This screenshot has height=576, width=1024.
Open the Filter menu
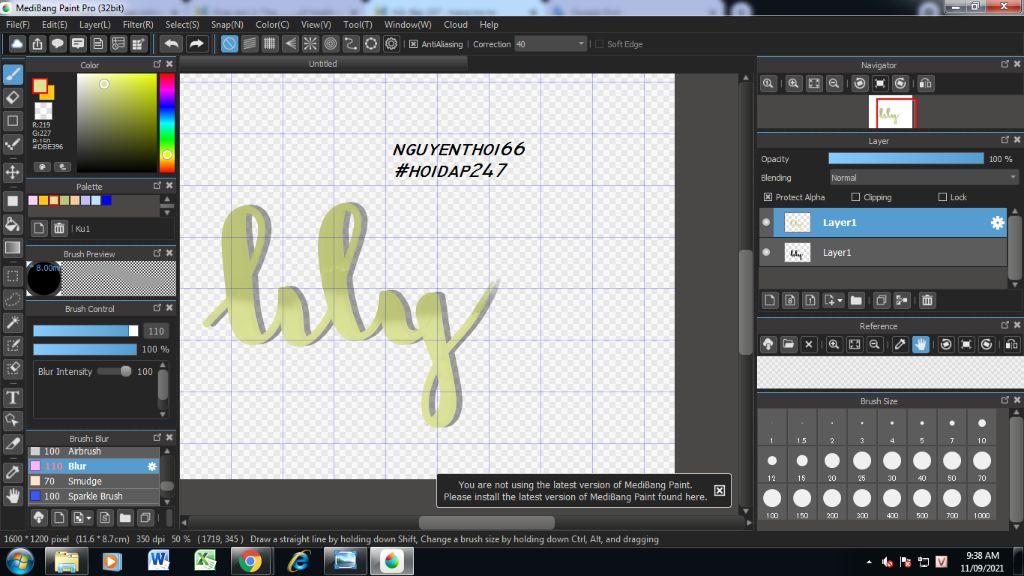(x=138, y=24)
